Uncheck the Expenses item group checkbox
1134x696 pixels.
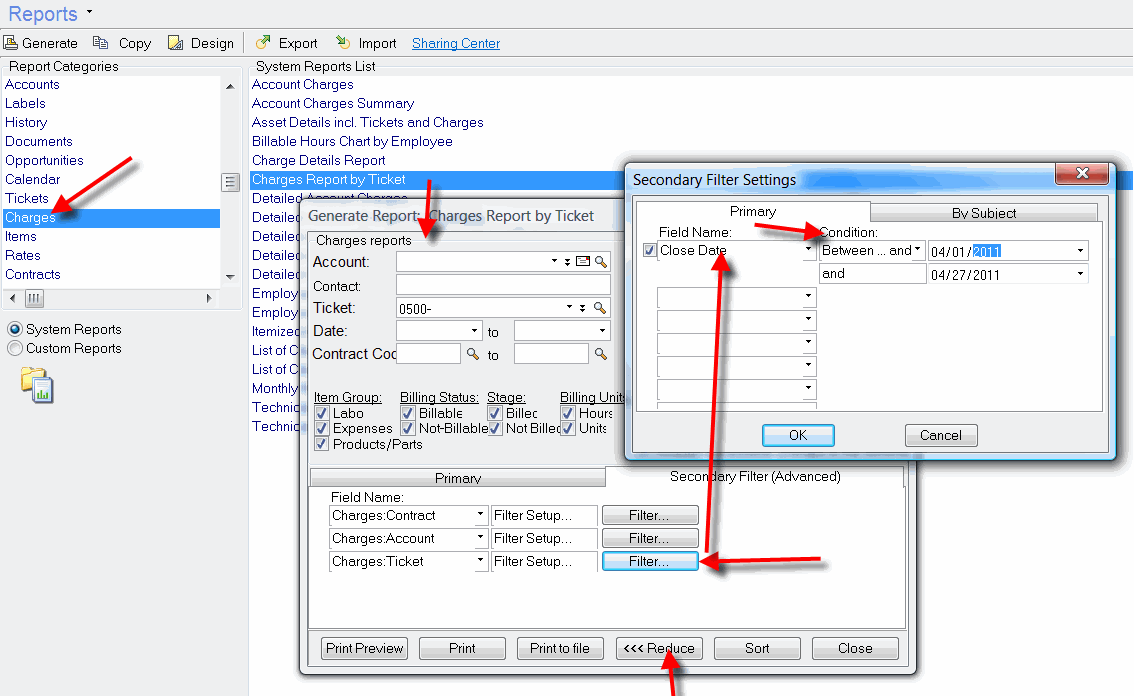point(322,428)
